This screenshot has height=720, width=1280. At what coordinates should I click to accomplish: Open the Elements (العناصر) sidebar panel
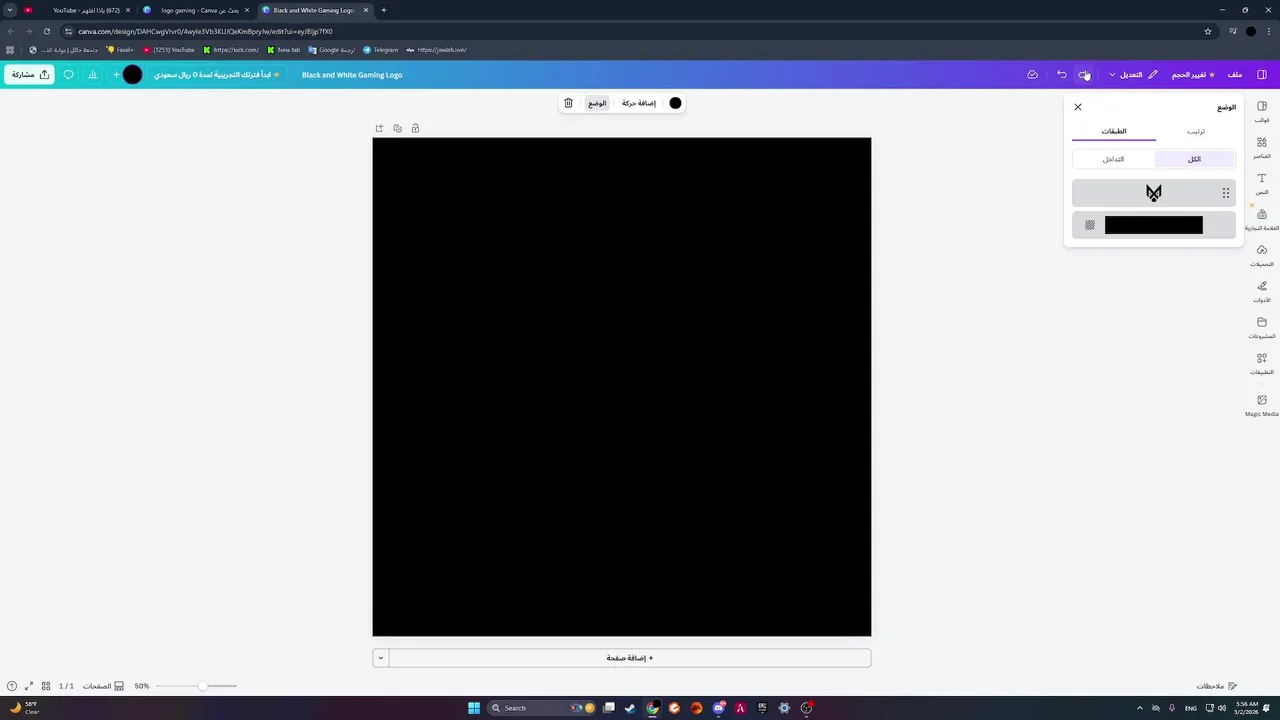point(1262,147)
